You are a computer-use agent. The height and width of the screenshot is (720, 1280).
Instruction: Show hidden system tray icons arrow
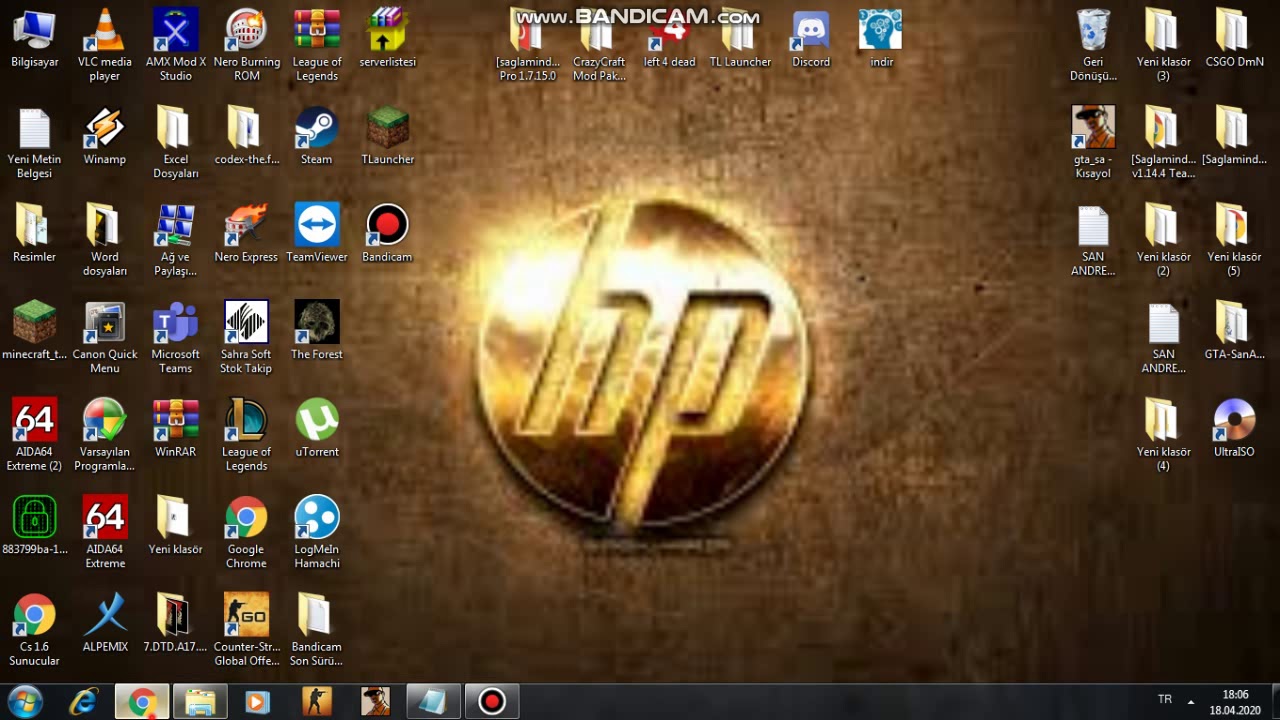[x=1190, y=701]
